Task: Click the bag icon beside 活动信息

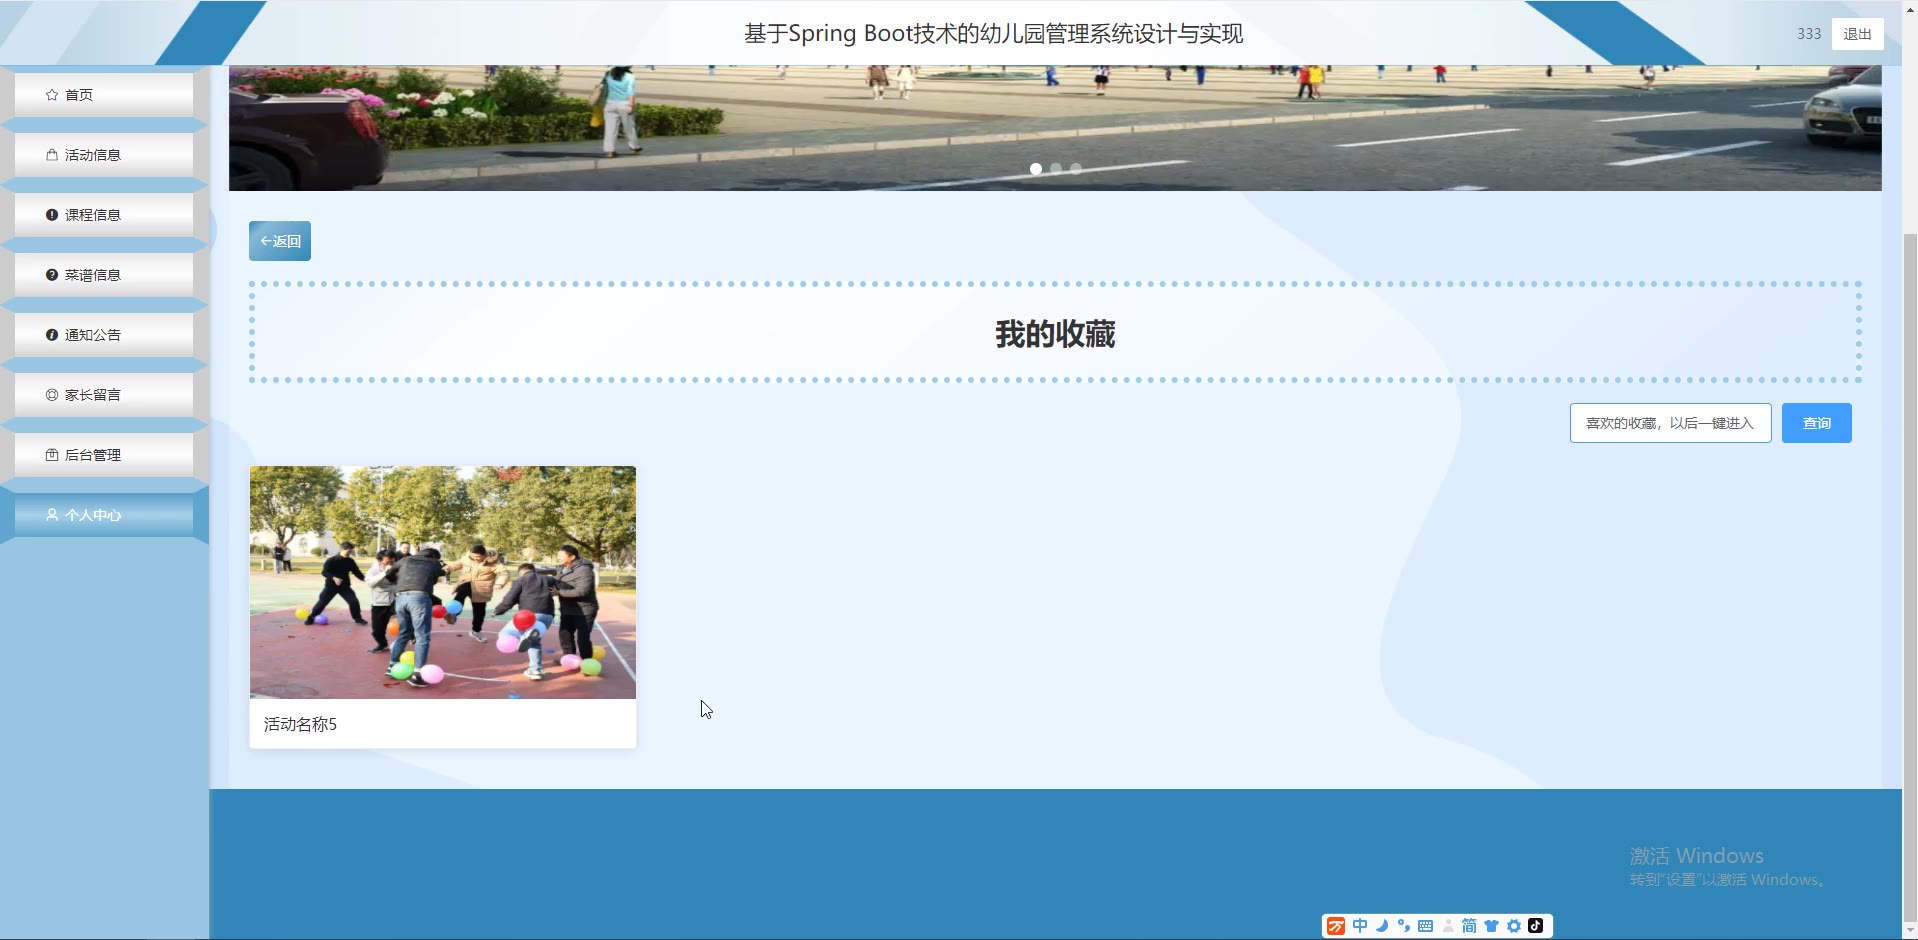Action: 52,155
